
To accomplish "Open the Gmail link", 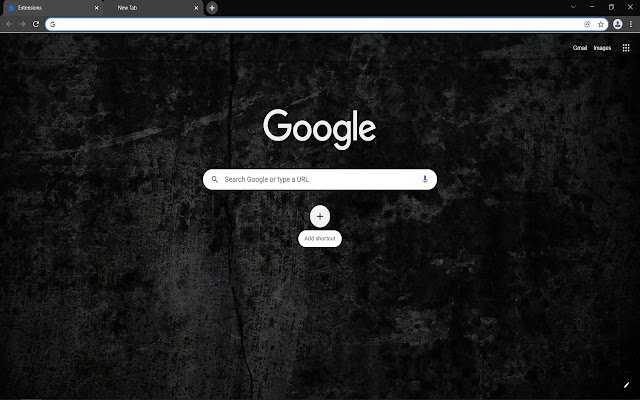I will pyautogui.click(x=580, y=48).
